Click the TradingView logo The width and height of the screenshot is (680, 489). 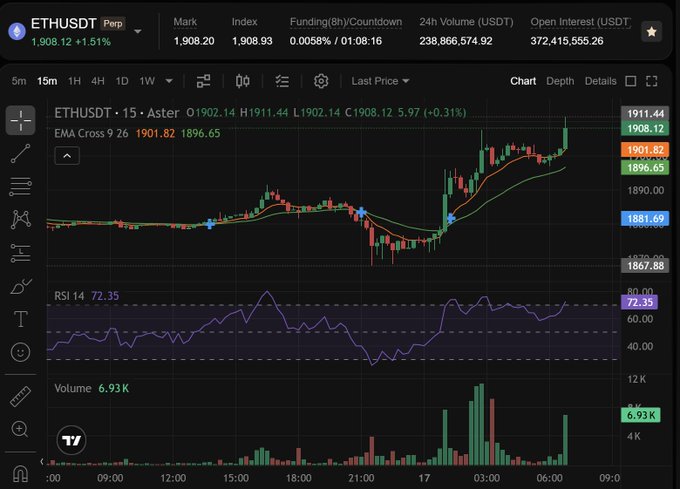(72, 440)
